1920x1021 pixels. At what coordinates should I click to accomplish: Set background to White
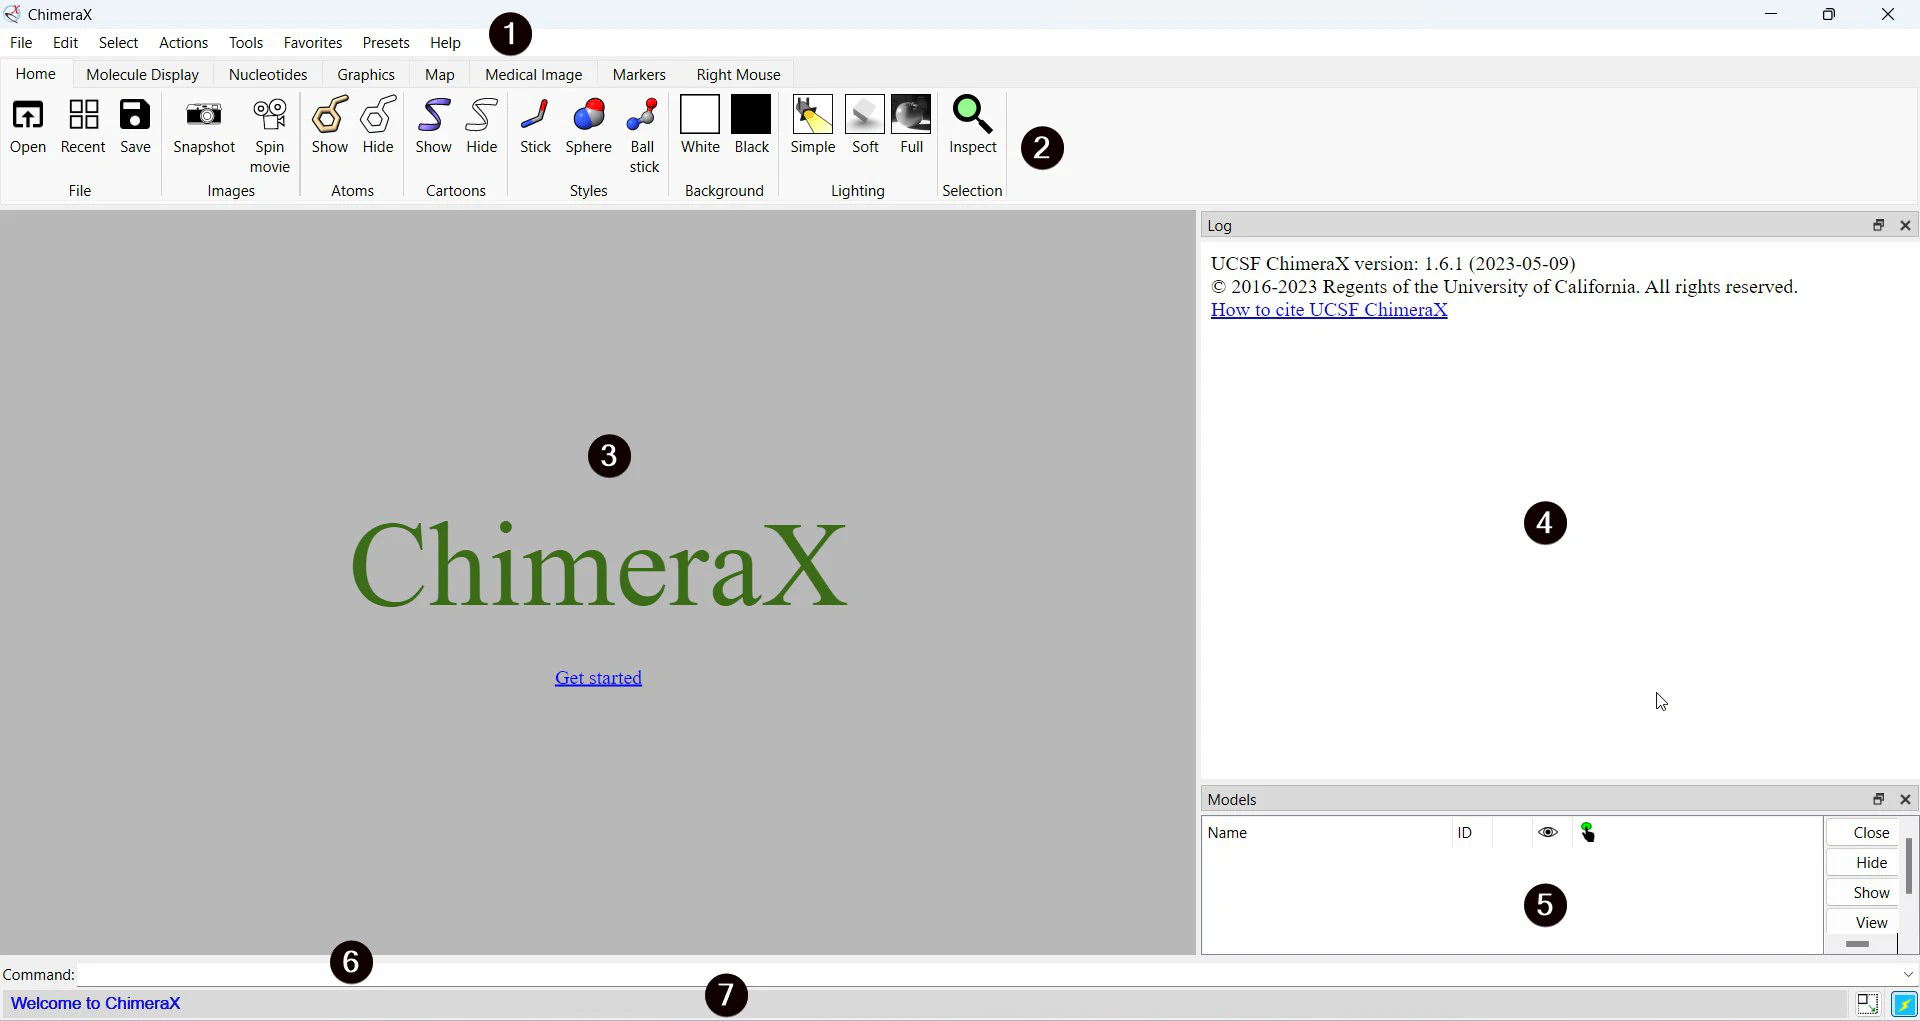tap(700, 126)
